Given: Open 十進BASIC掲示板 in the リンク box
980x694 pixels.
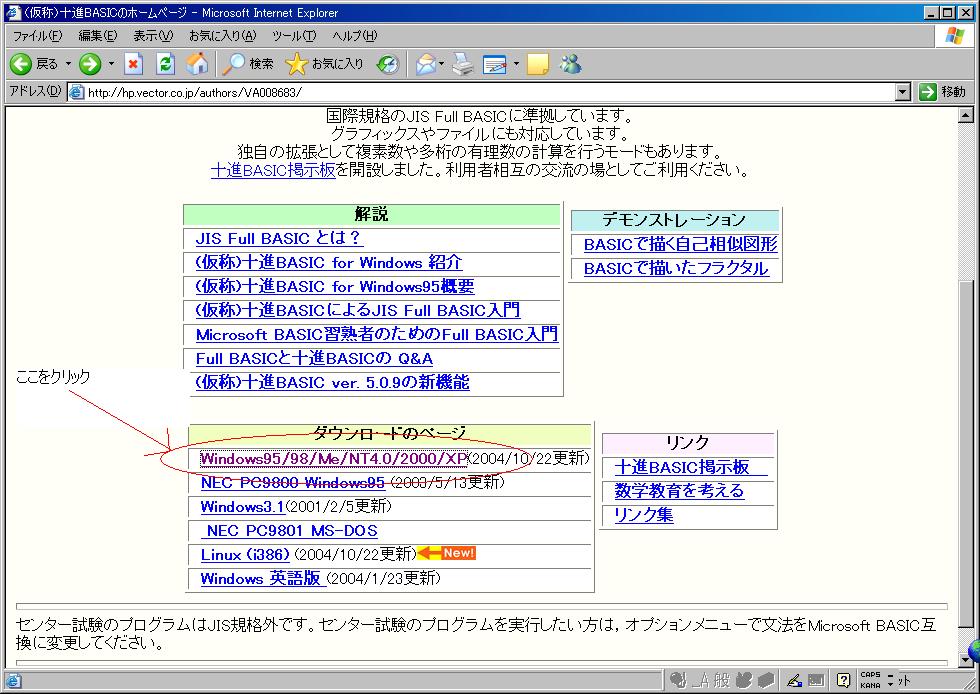Looking at the screenshot, I should click(691, 467).
